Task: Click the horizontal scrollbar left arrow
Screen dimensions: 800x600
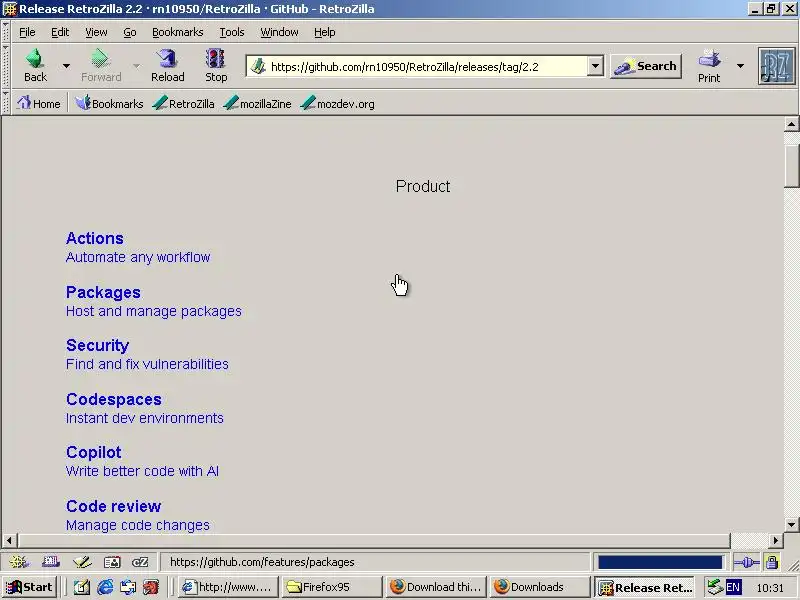Action: coord(9,540)
